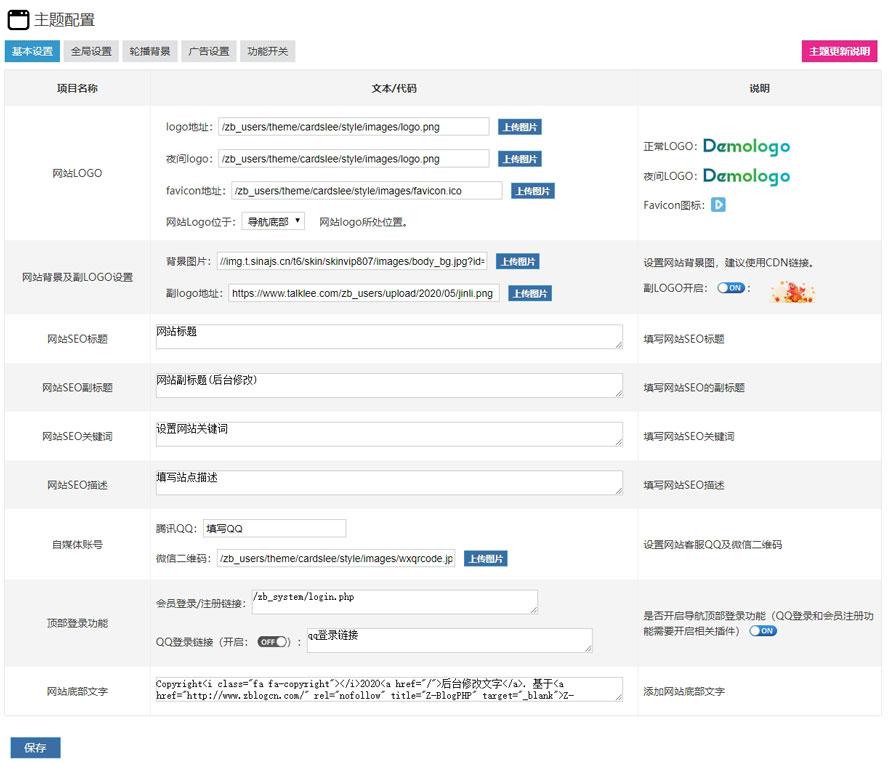Screen dimensions: 888x763
Task: Upload an image for logo地址
Action: [519, 127]
